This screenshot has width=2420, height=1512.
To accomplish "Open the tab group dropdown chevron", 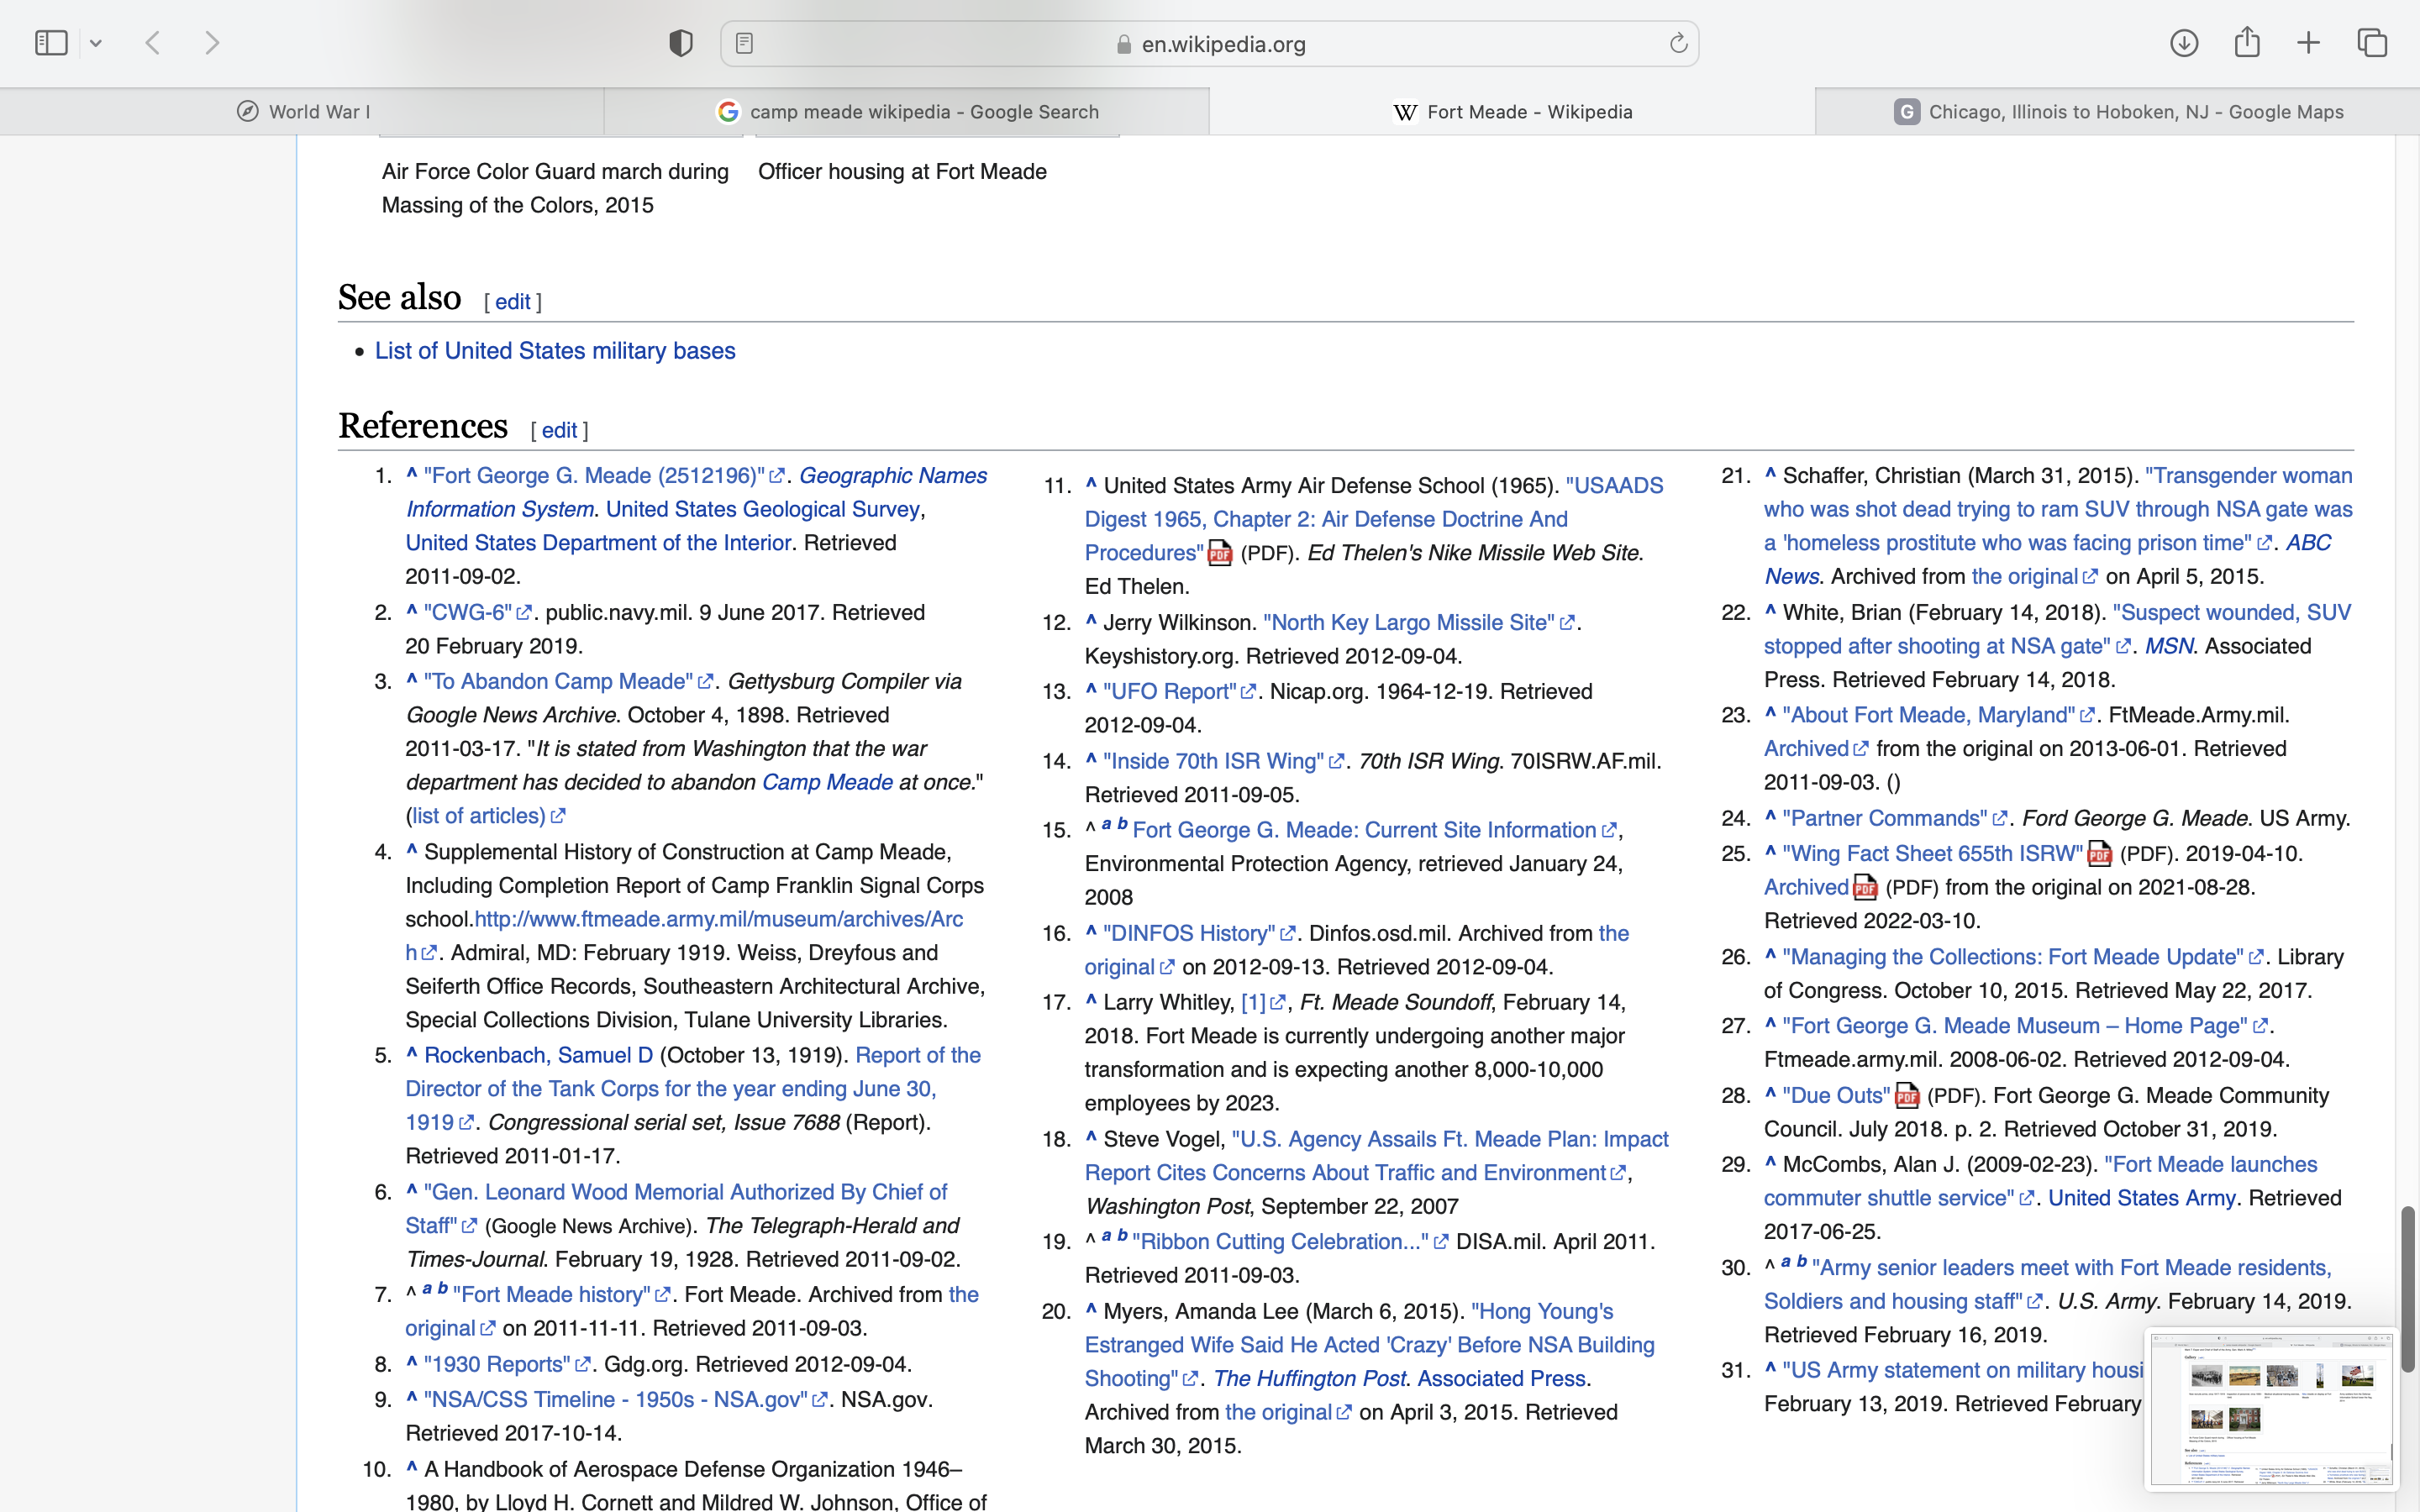I will click(x=96, y=43).
